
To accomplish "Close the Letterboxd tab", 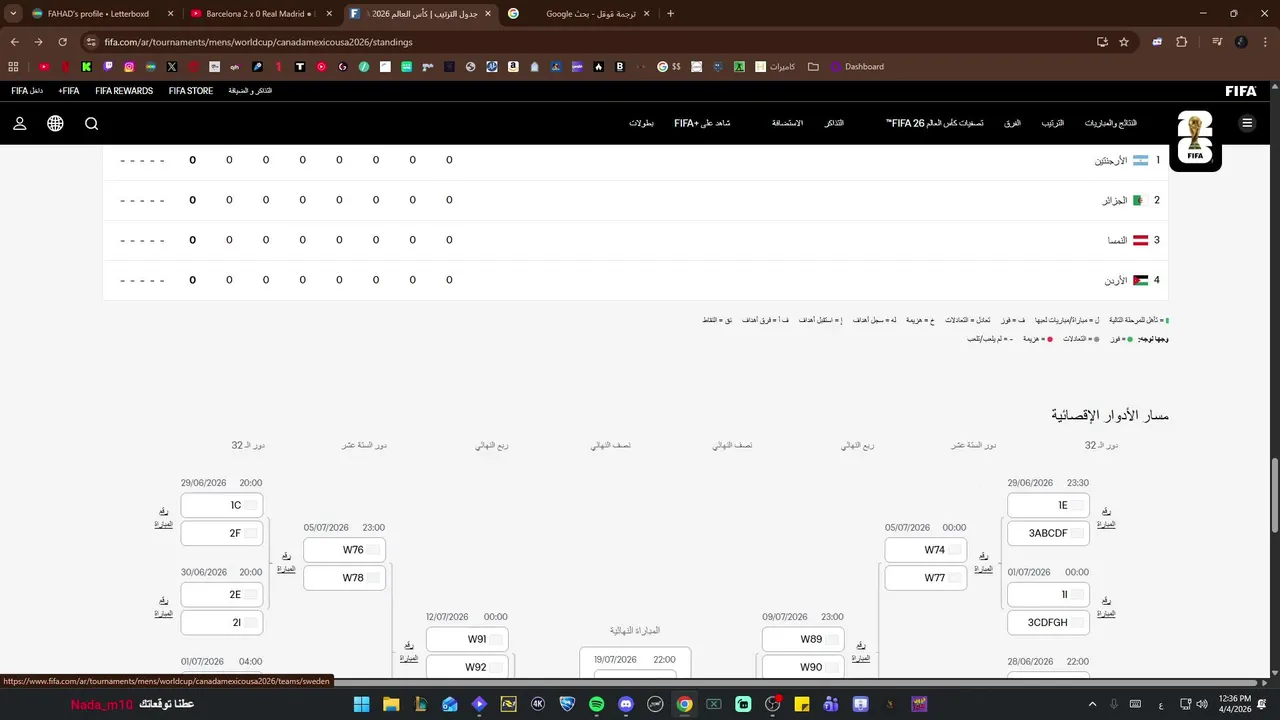I will click(x=170, y=14).
